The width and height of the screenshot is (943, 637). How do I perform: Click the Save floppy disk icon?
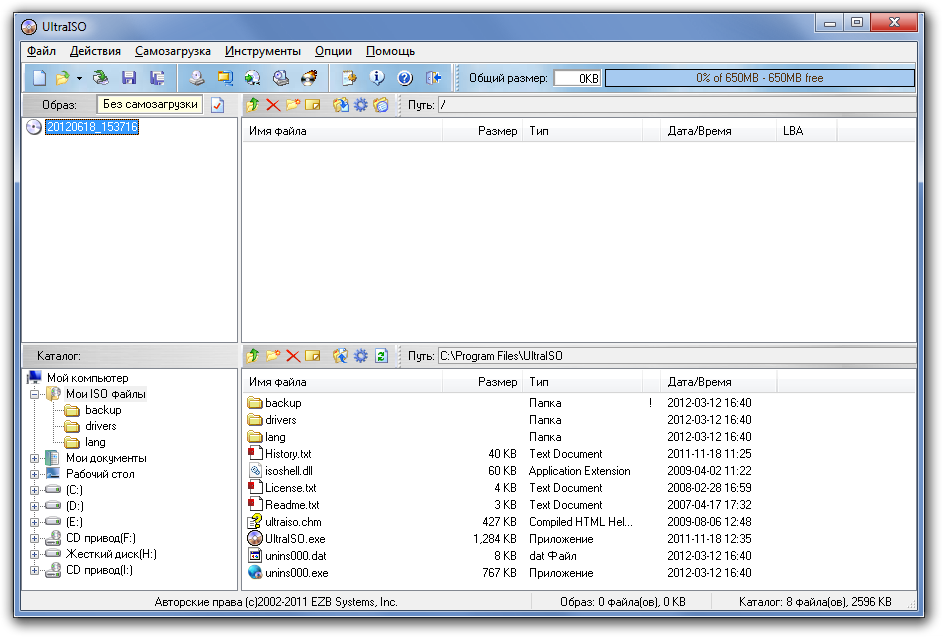(129, 78)
